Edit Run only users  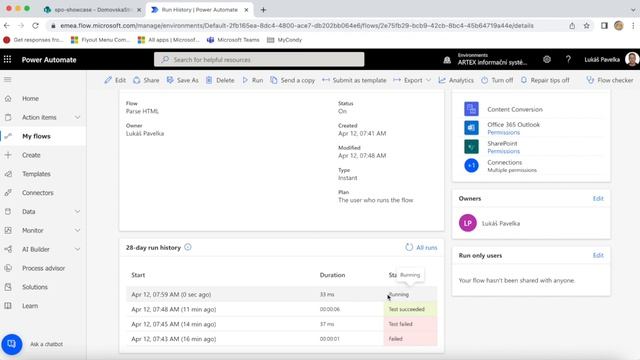click(x=598, y=256)
